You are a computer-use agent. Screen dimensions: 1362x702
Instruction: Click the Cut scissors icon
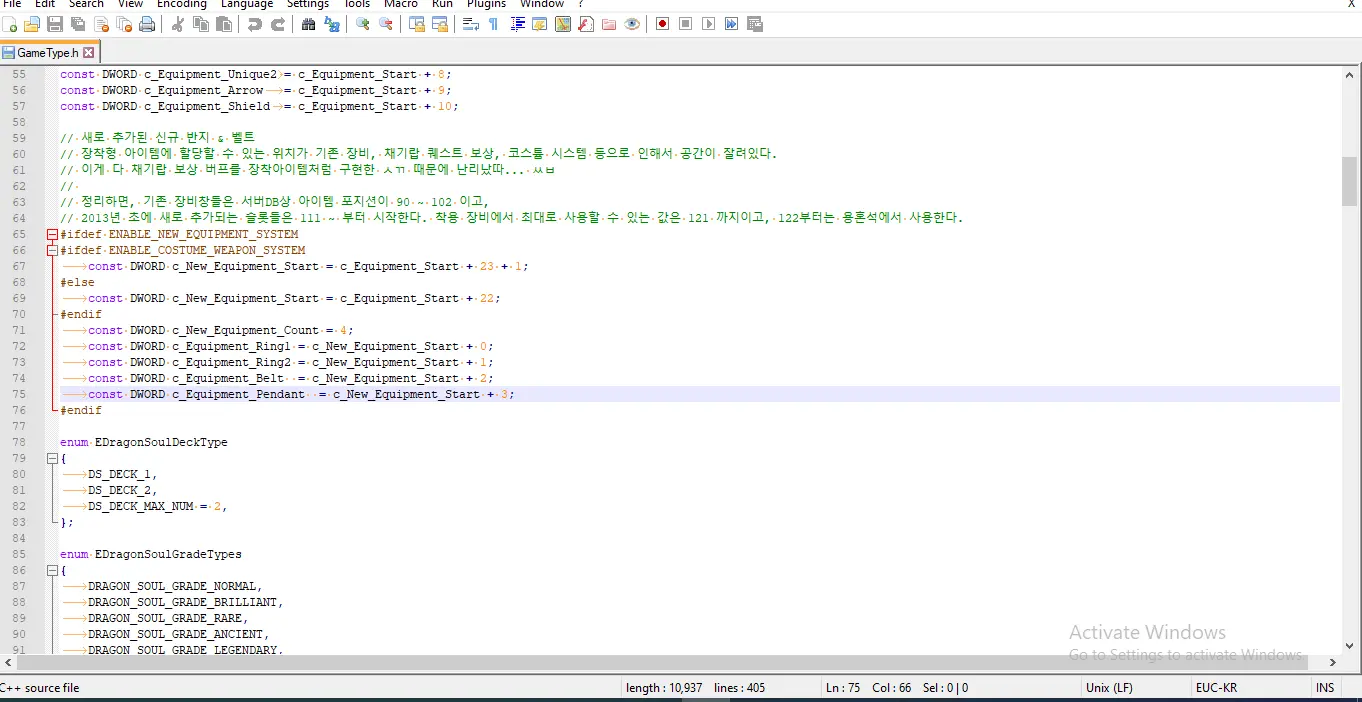[x=178, y=24]
